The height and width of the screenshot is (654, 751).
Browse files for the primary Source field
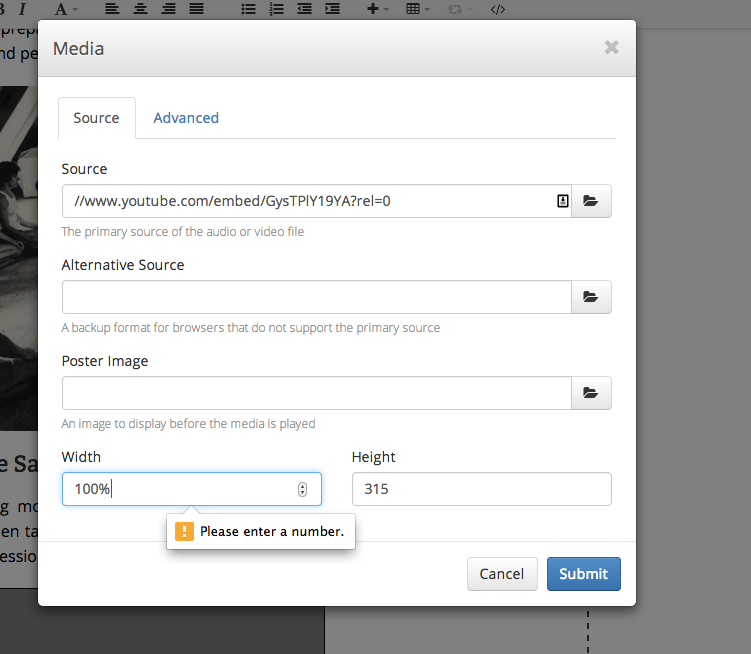tap(591, 201)
